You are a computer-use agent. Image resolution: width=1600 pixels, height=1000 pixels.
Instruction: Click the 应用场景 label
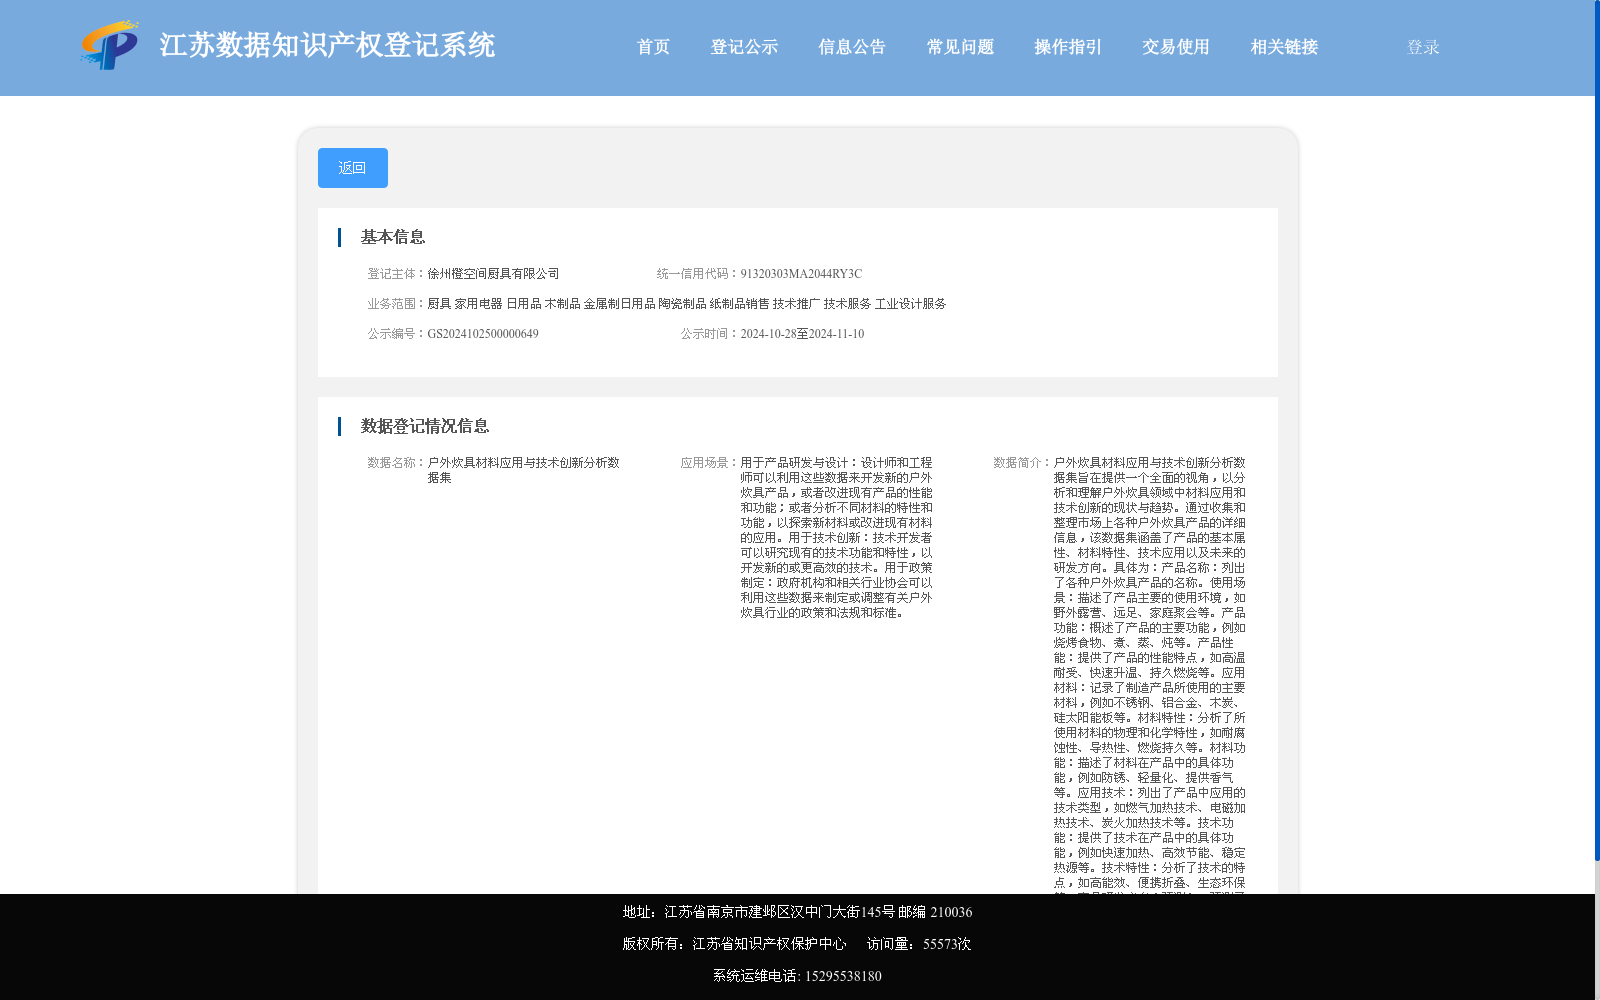point(710,463)
